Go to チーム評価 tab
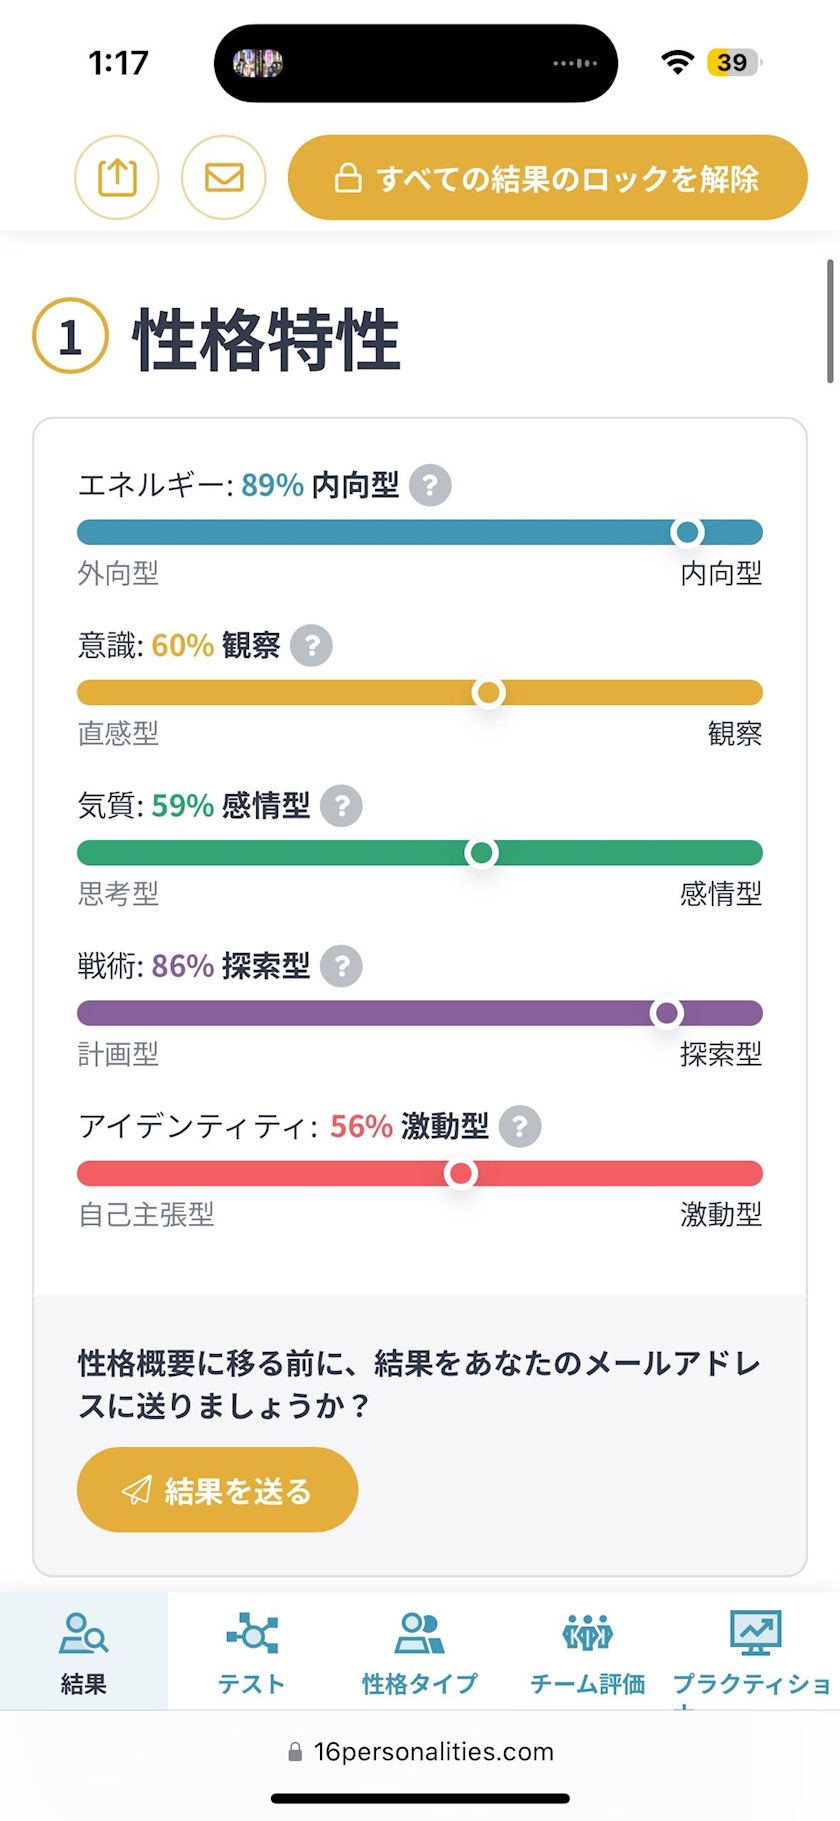The image size is (840, 1821). pos(587,1652)
